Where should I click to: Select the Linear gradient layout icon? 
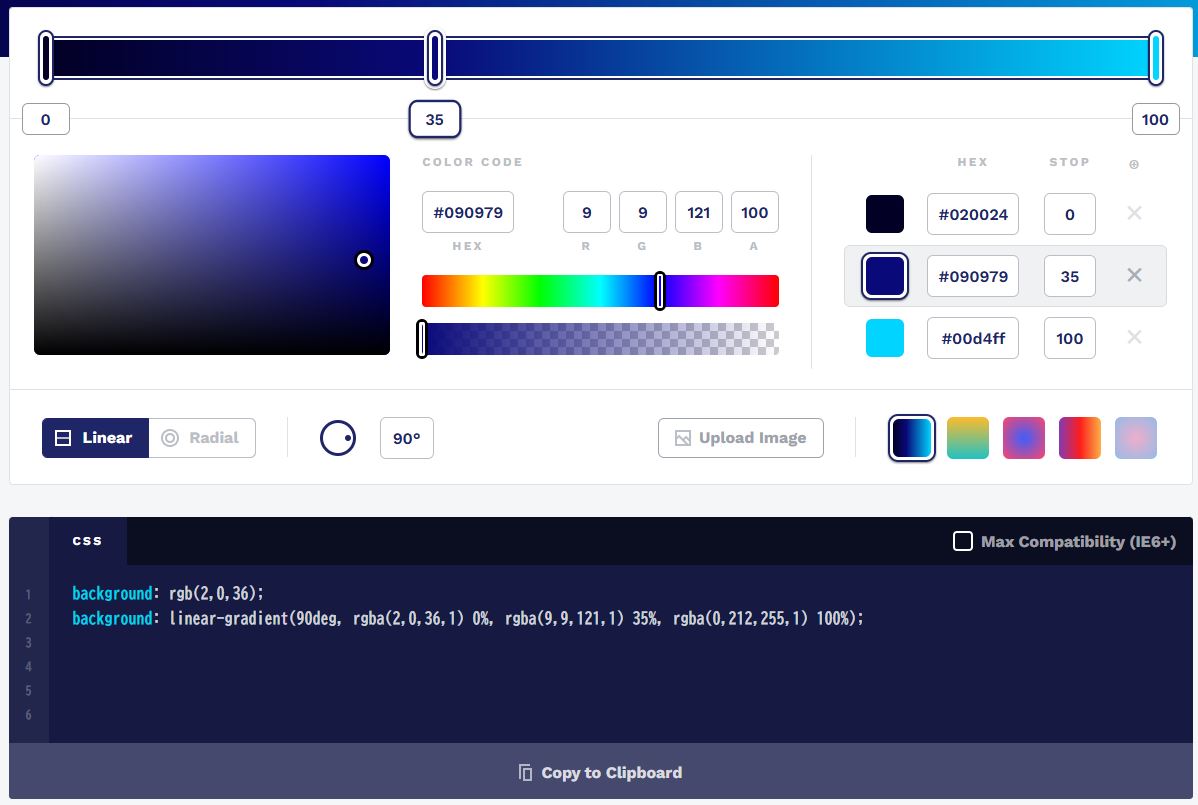63,437
